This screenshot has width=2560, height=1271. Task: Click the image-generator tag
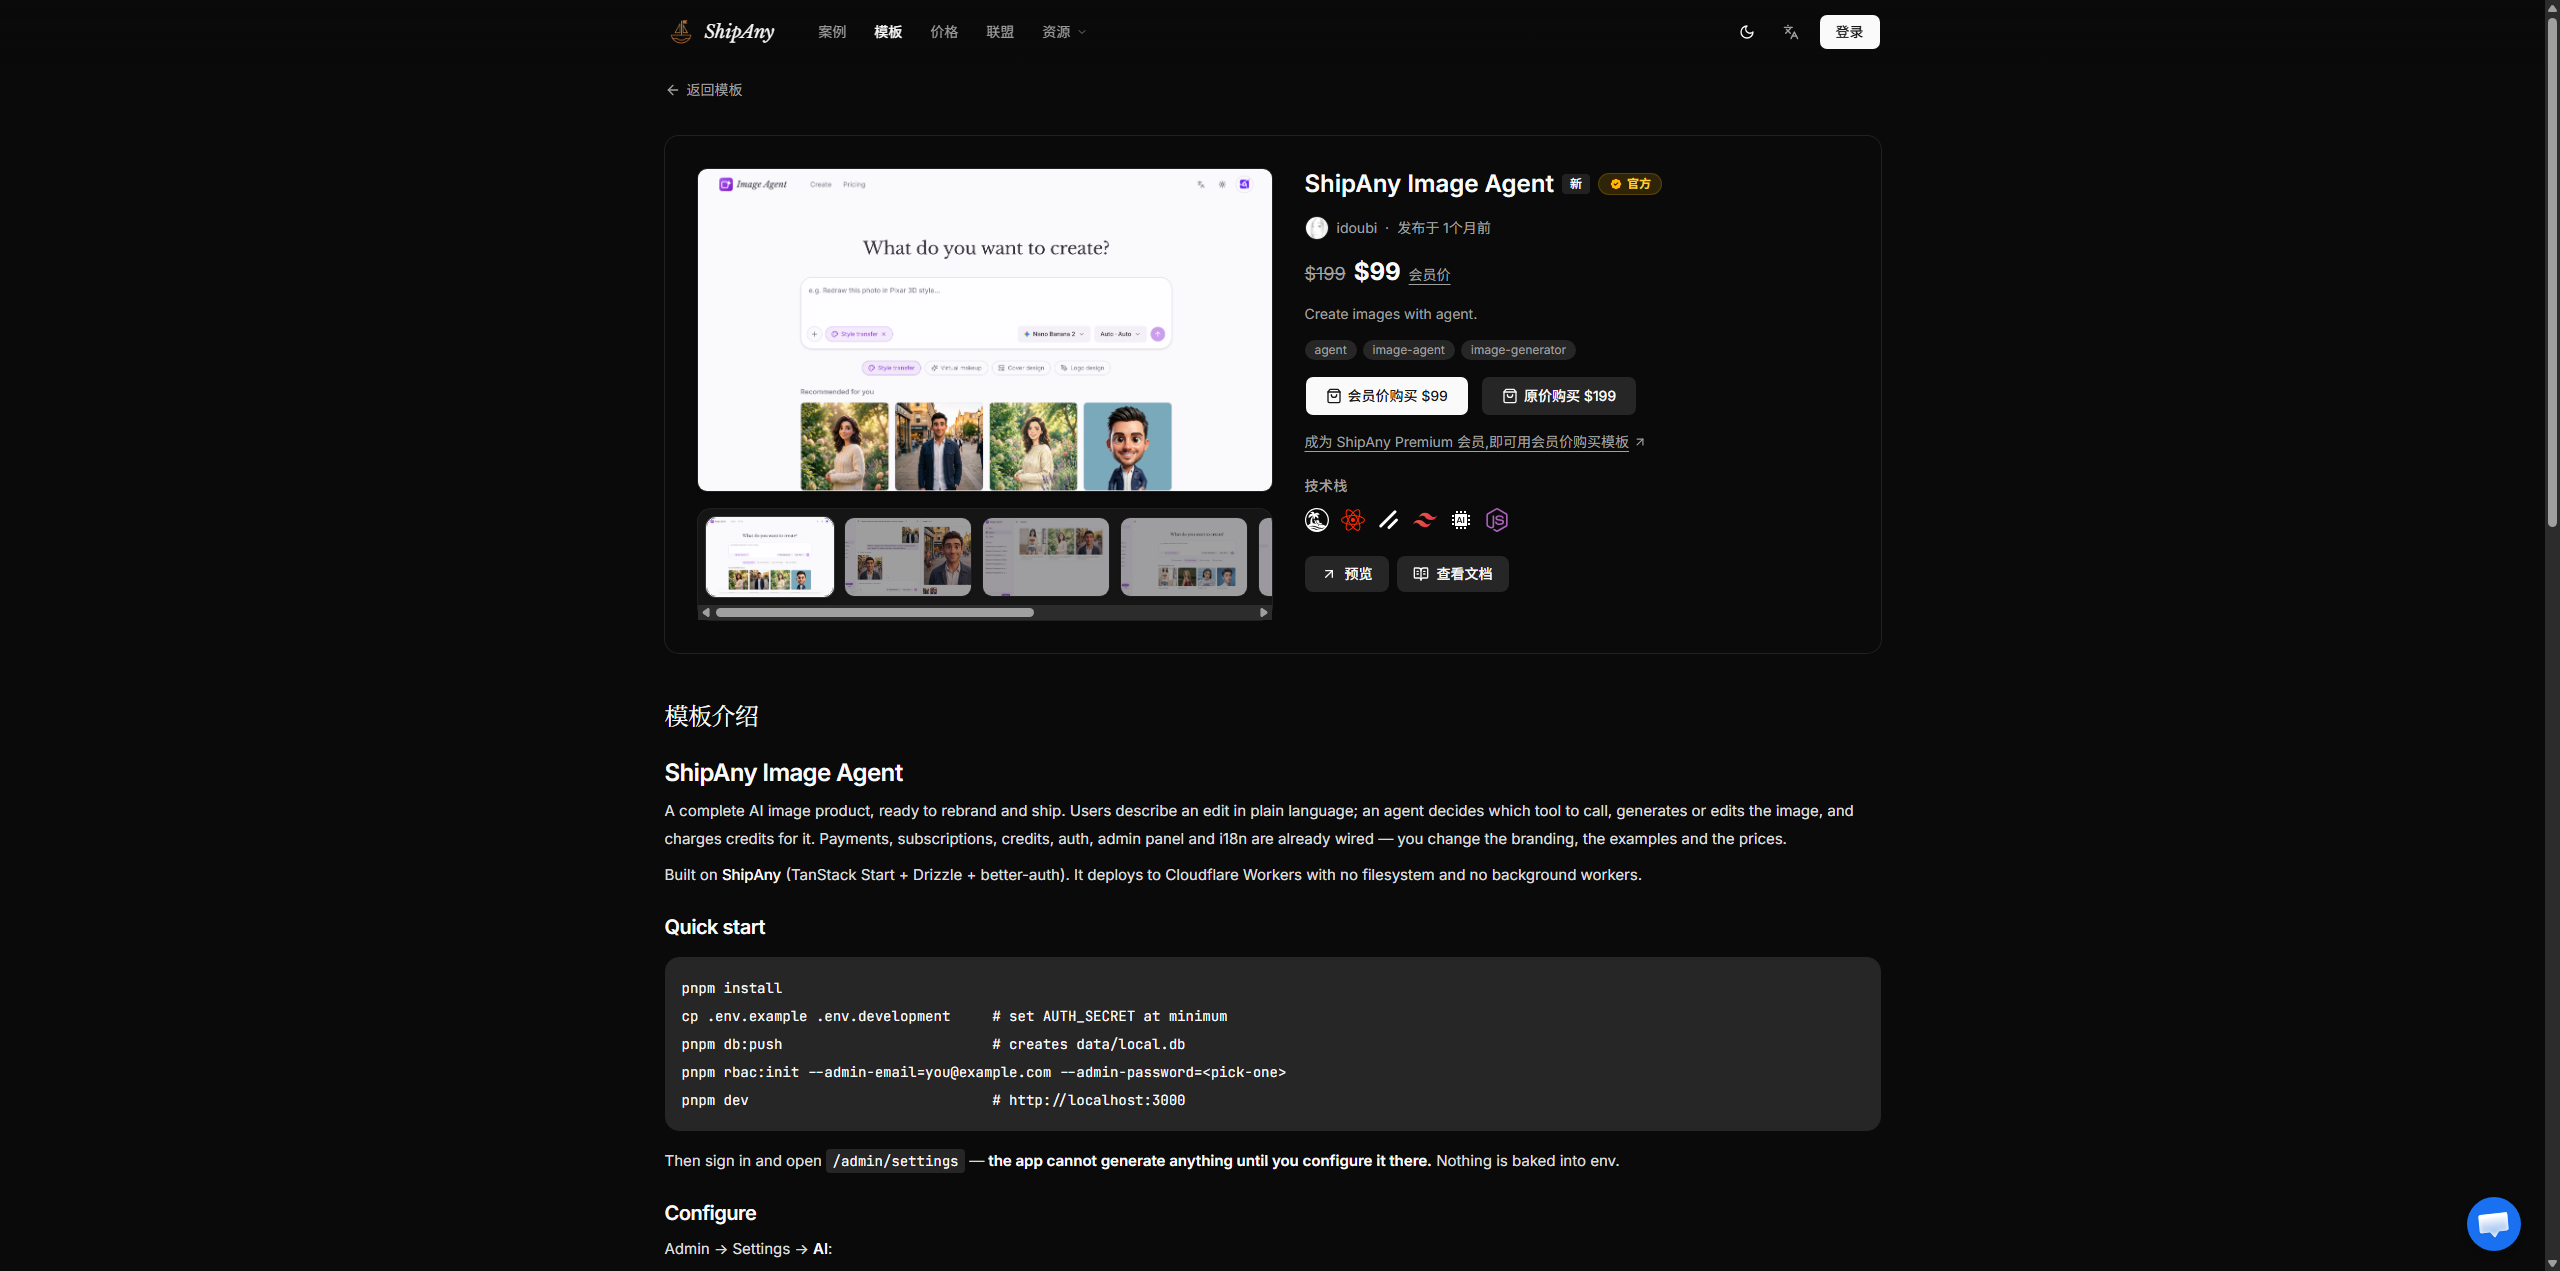(1518, 350)
